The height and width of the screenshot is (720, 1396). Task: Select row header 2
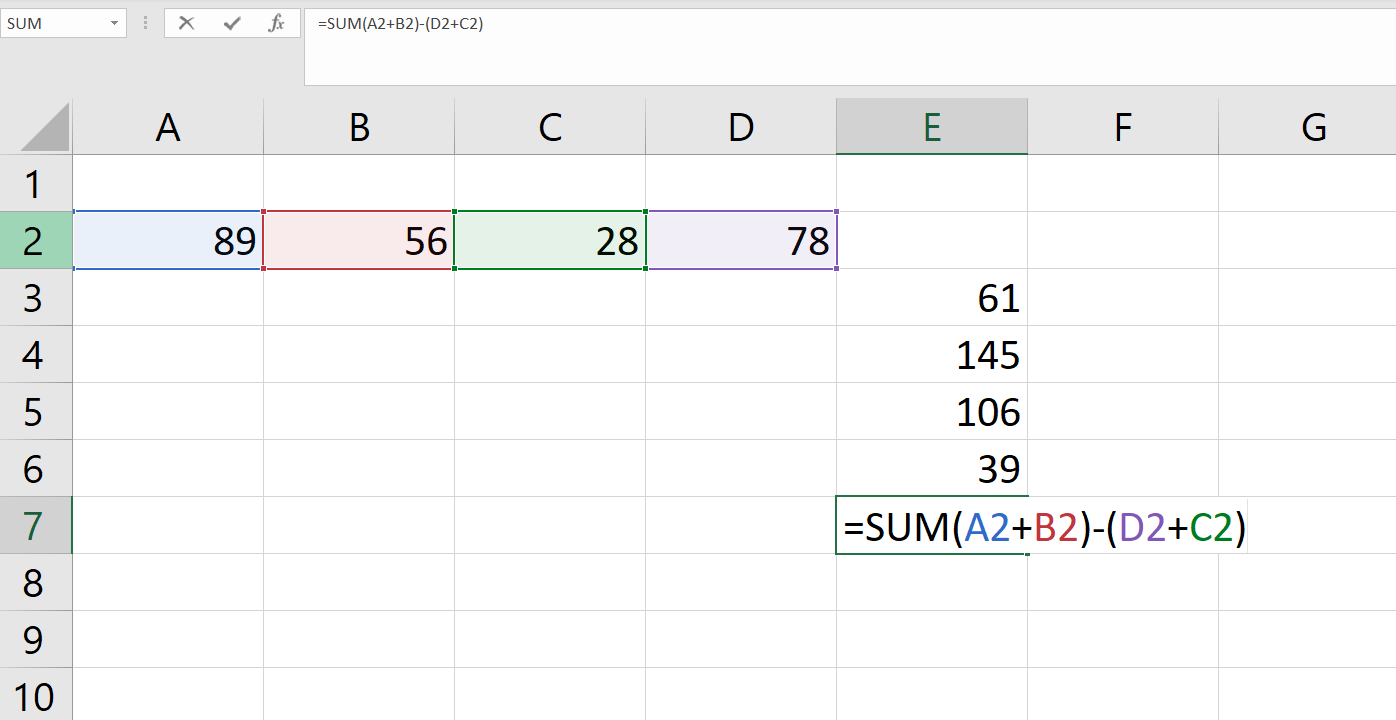[x=36, y=240]
